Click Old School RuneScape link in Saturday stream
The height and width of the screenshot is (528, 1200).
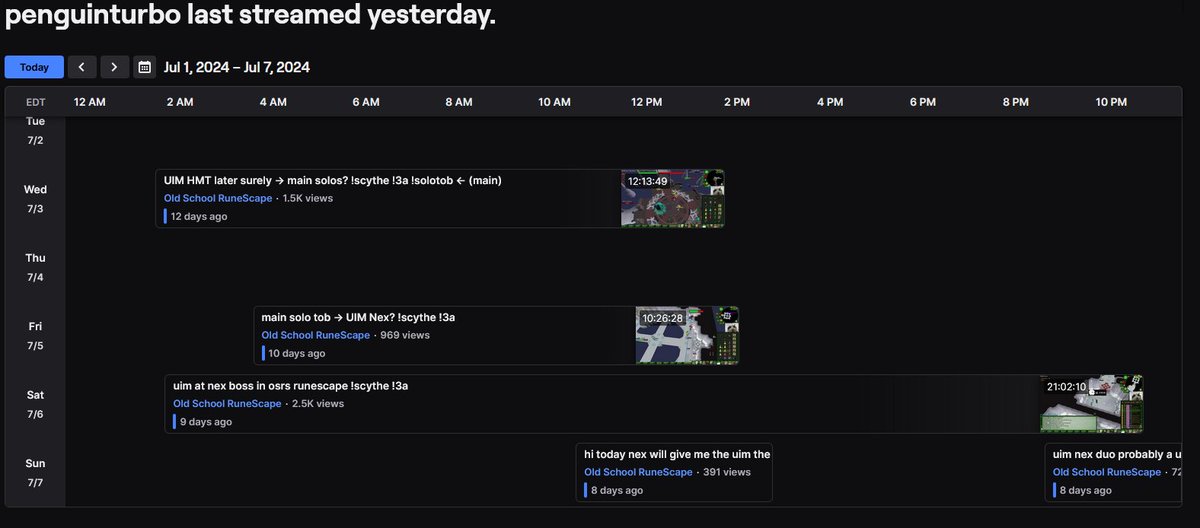coord(227,404)
